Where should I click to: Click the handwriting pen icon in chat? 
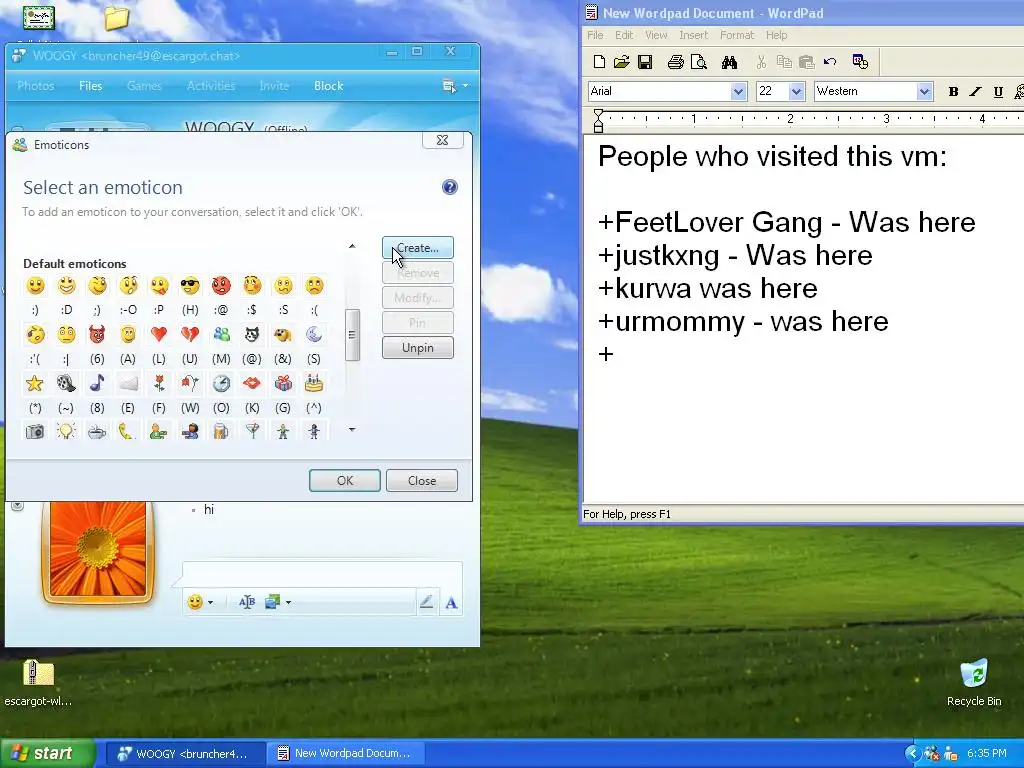(x=426, y=602)
